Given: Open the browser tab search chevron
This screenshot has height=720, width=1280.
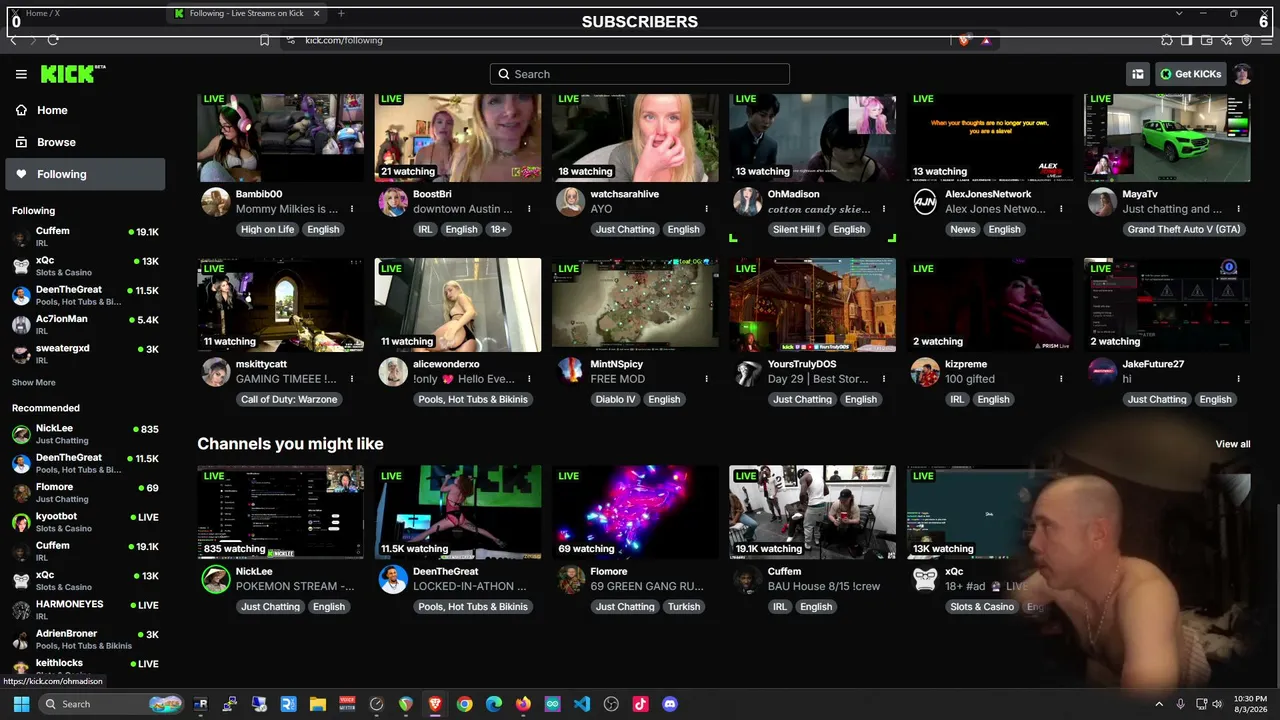Looking at the screenshot, I should pyautogui.click(x=1179, y=13).
